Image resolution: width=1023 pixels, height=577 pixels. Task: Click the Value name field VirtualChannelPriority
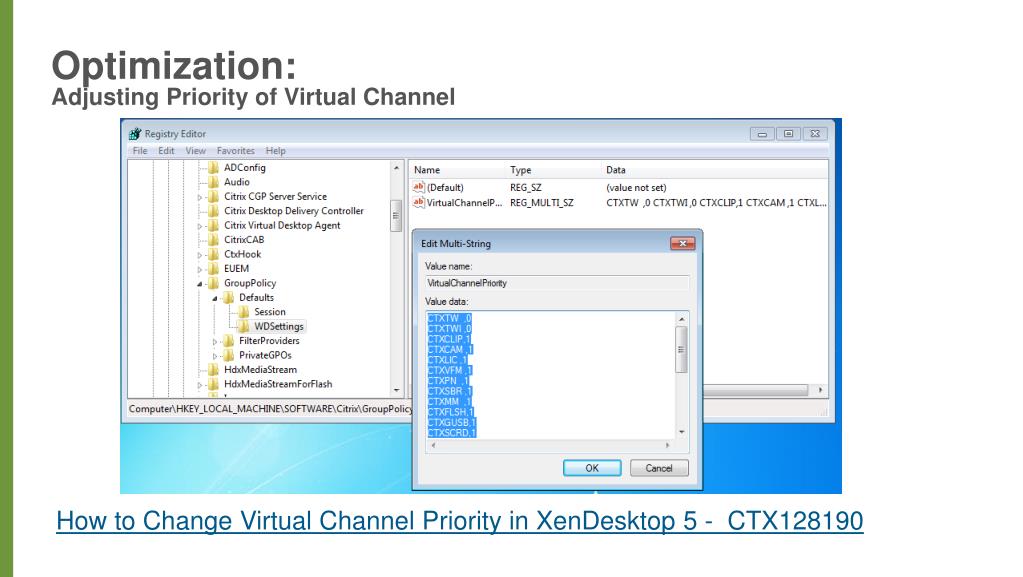(x=557, y=283)
